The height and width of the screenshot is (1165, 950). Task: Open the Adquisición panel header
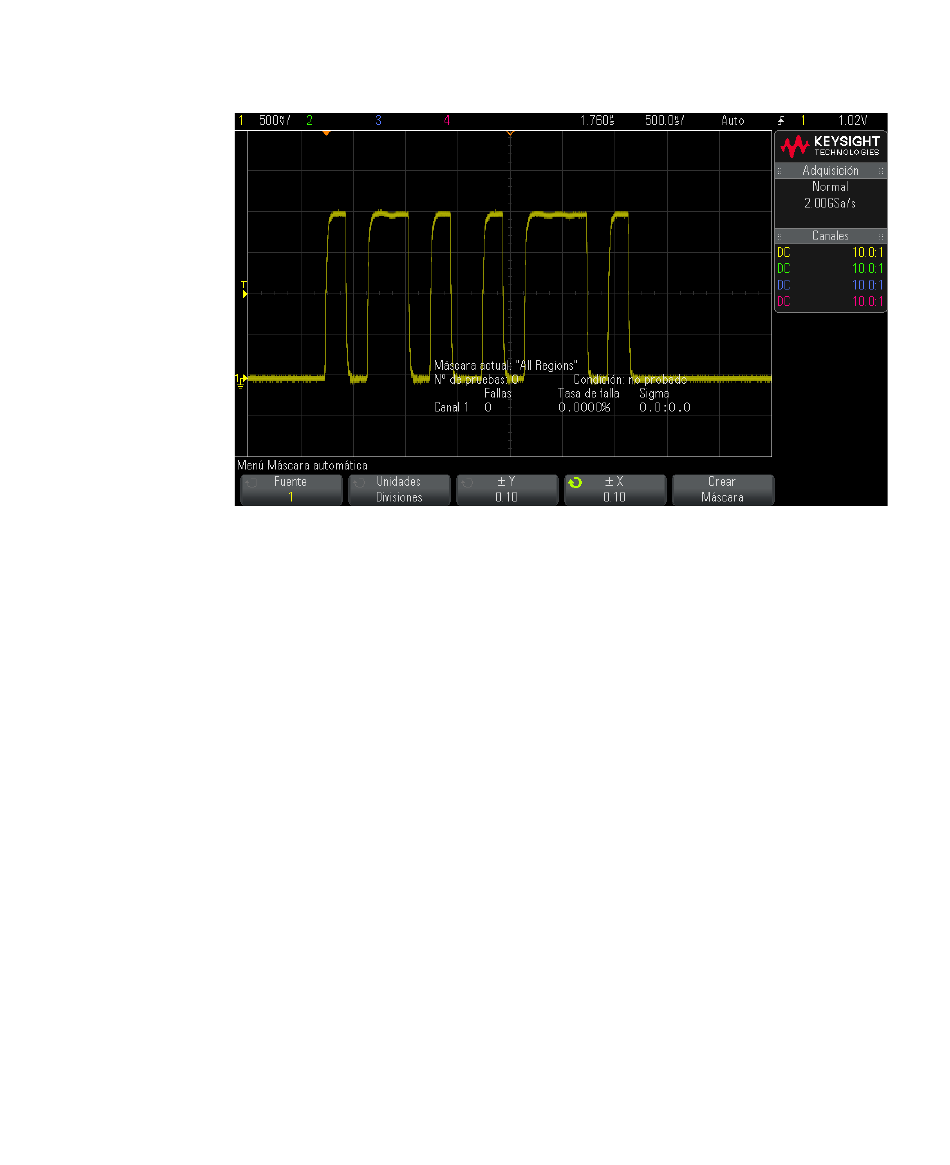coord(830,171)
